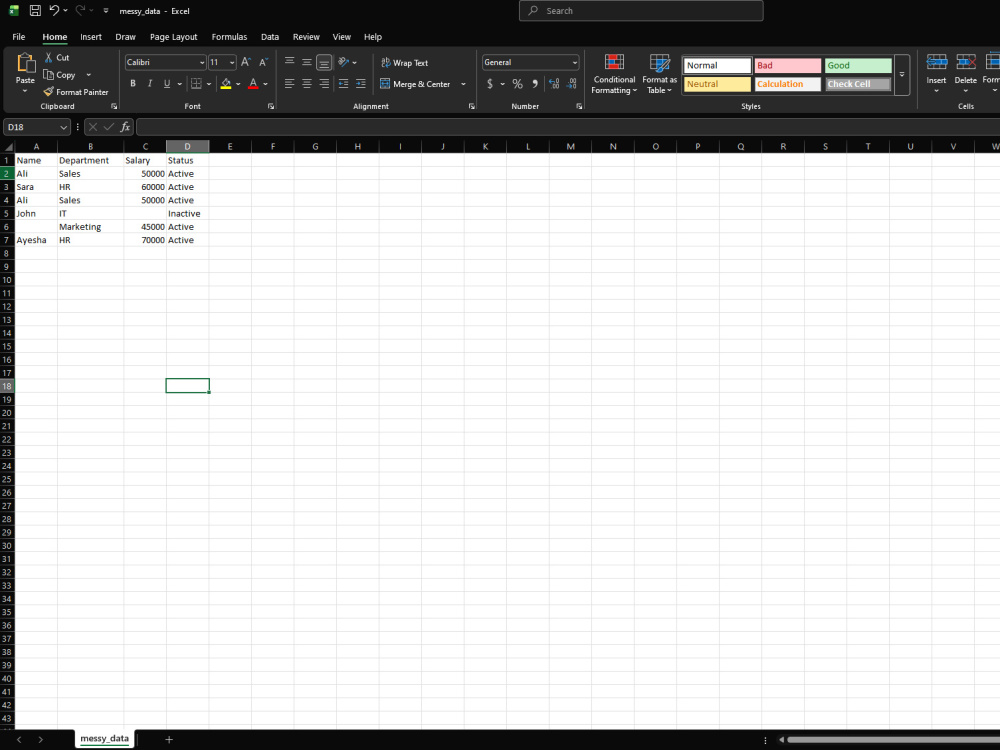Select the messy_data sheet tab
This screenshot has height=750, width=1000.
pos(105,739)
